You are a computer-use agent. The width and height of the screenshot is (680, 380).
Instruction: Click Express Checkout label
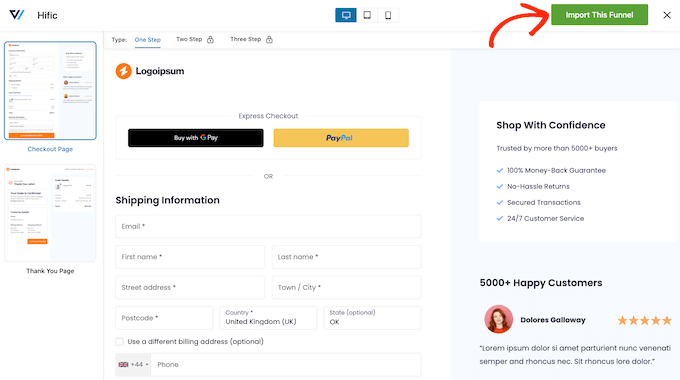tap(268, 116)
